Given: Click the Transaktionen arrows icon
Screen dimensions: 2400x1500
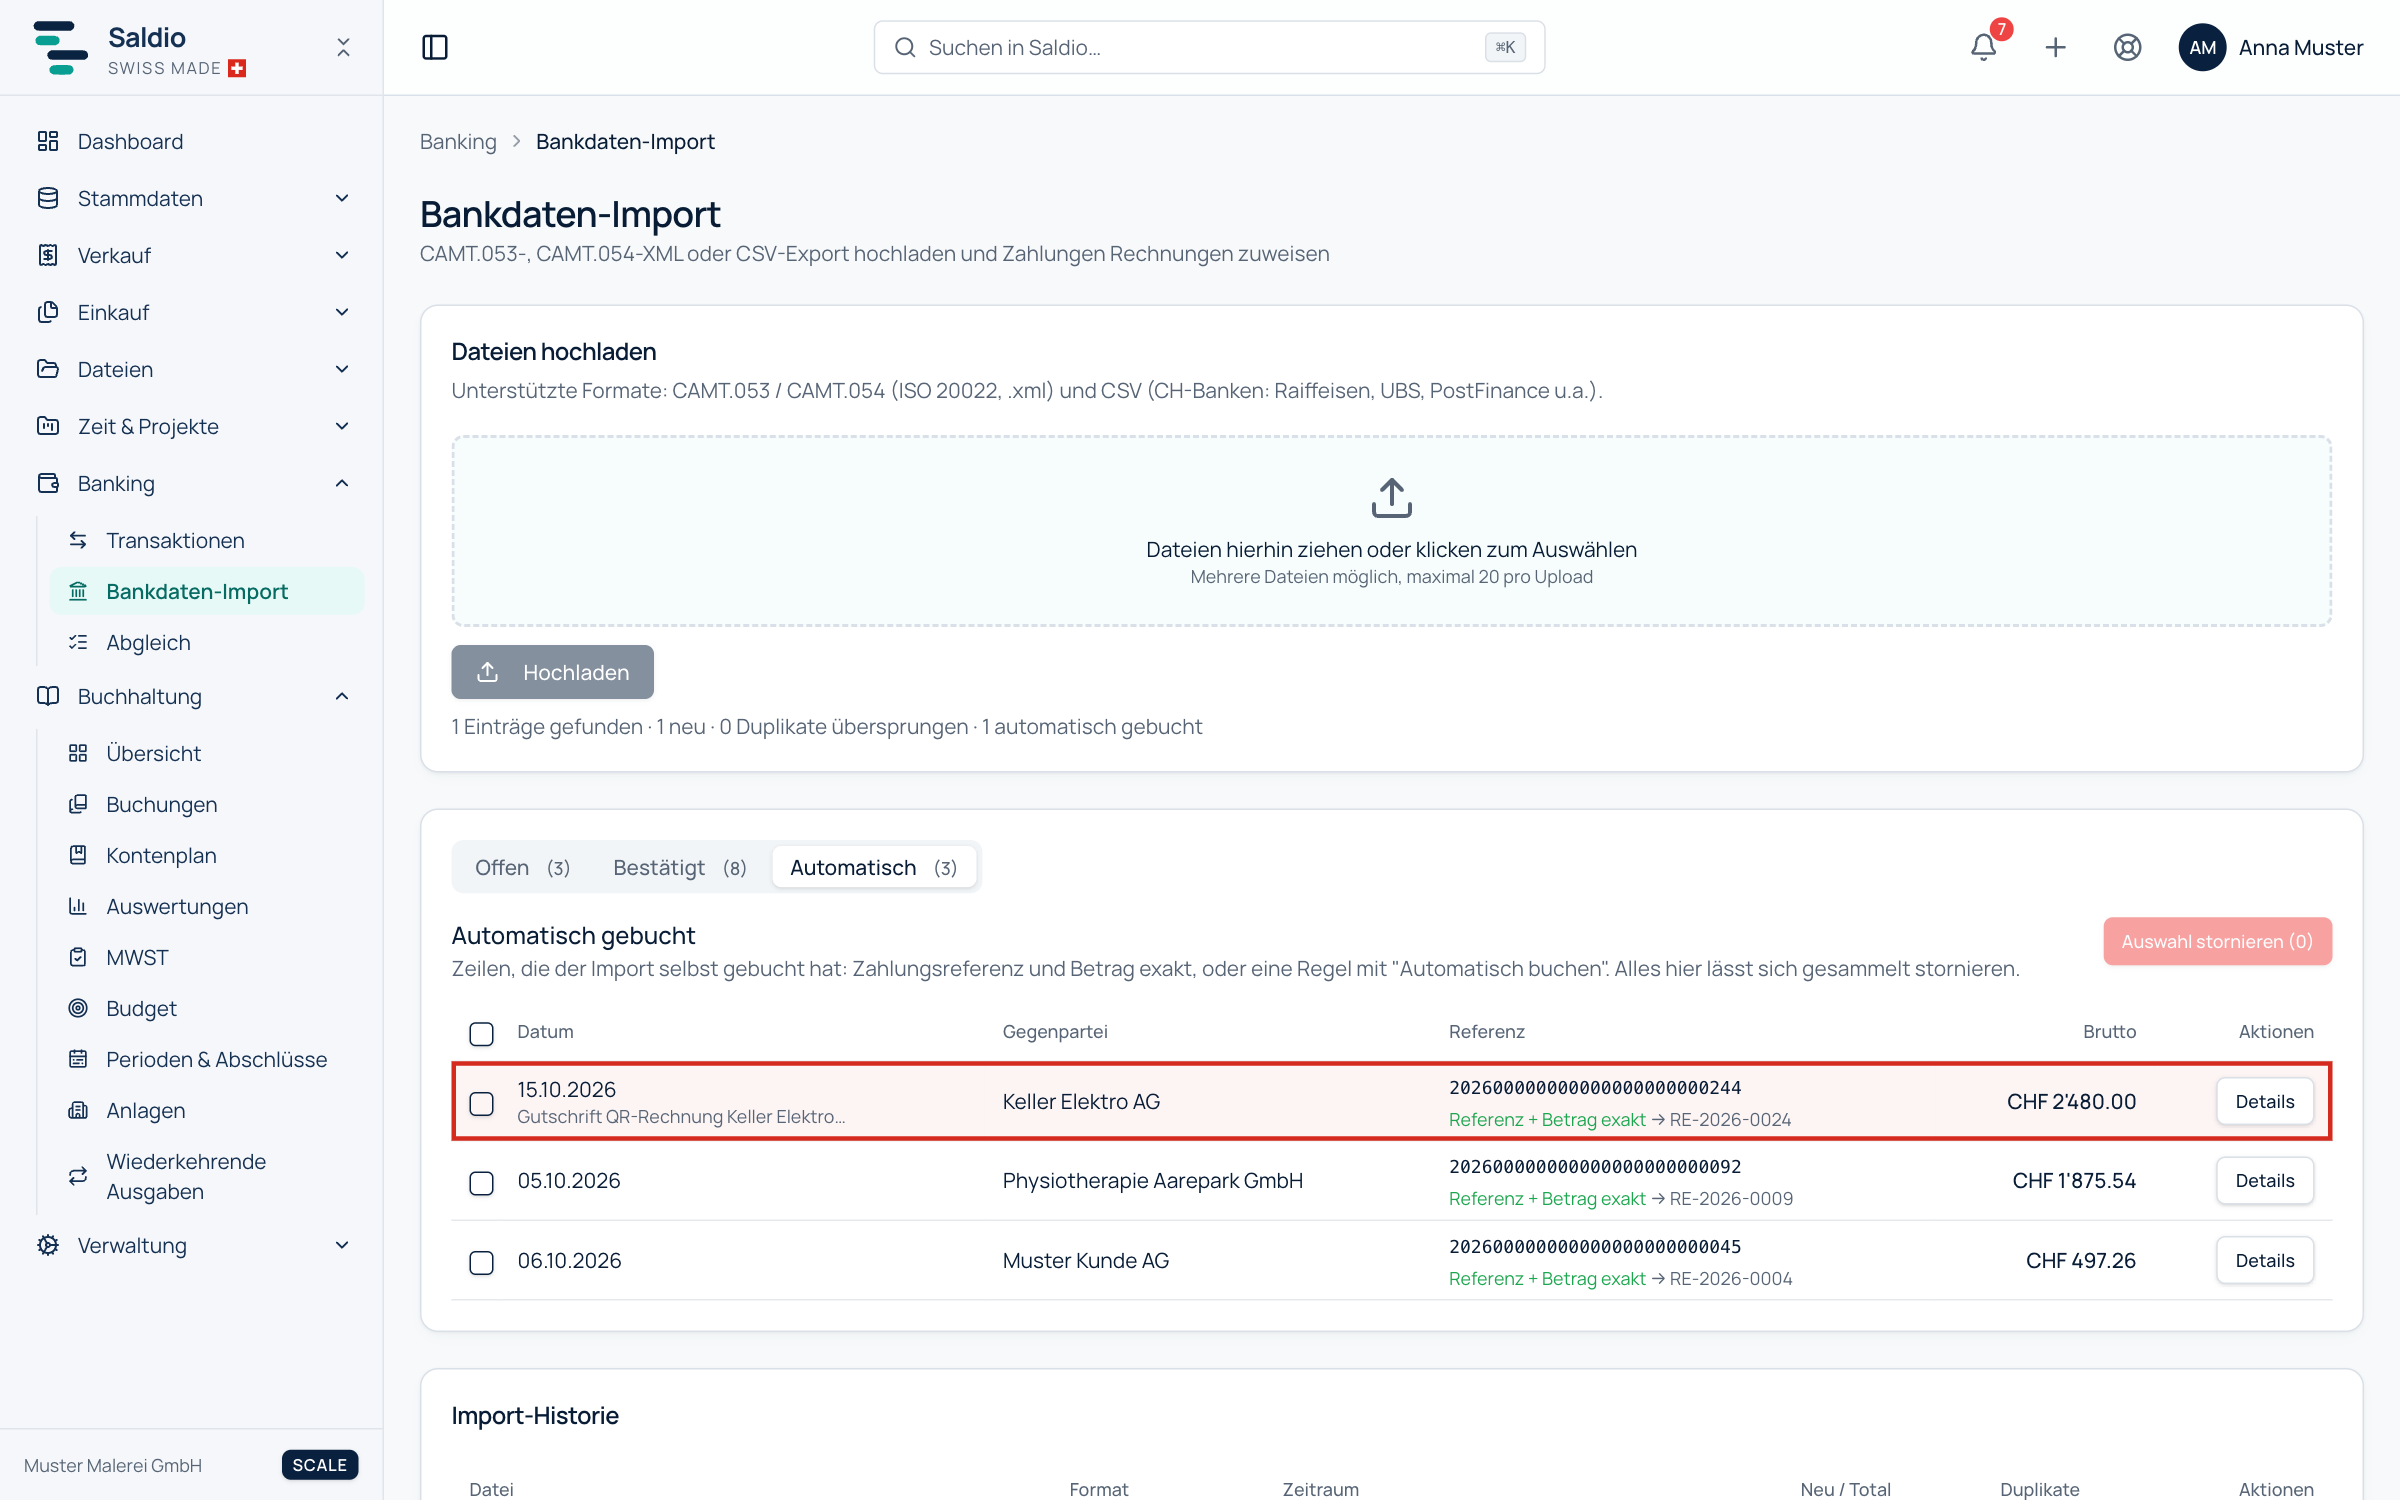Looking at the screenshot, I should tap(78, 540).
